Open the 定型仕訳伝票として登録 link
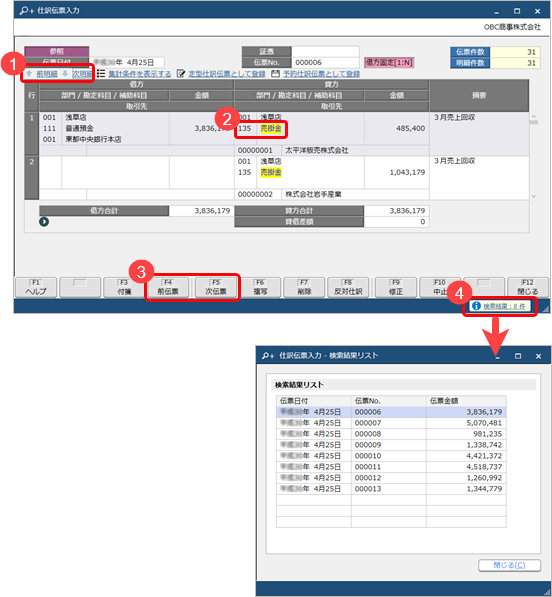 (x=227, y=74)
